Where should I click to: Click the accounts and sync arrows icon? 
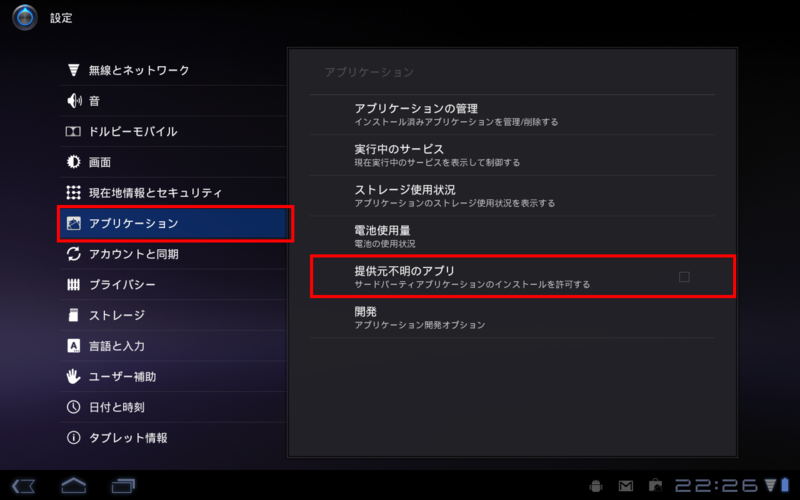point(73,254)
